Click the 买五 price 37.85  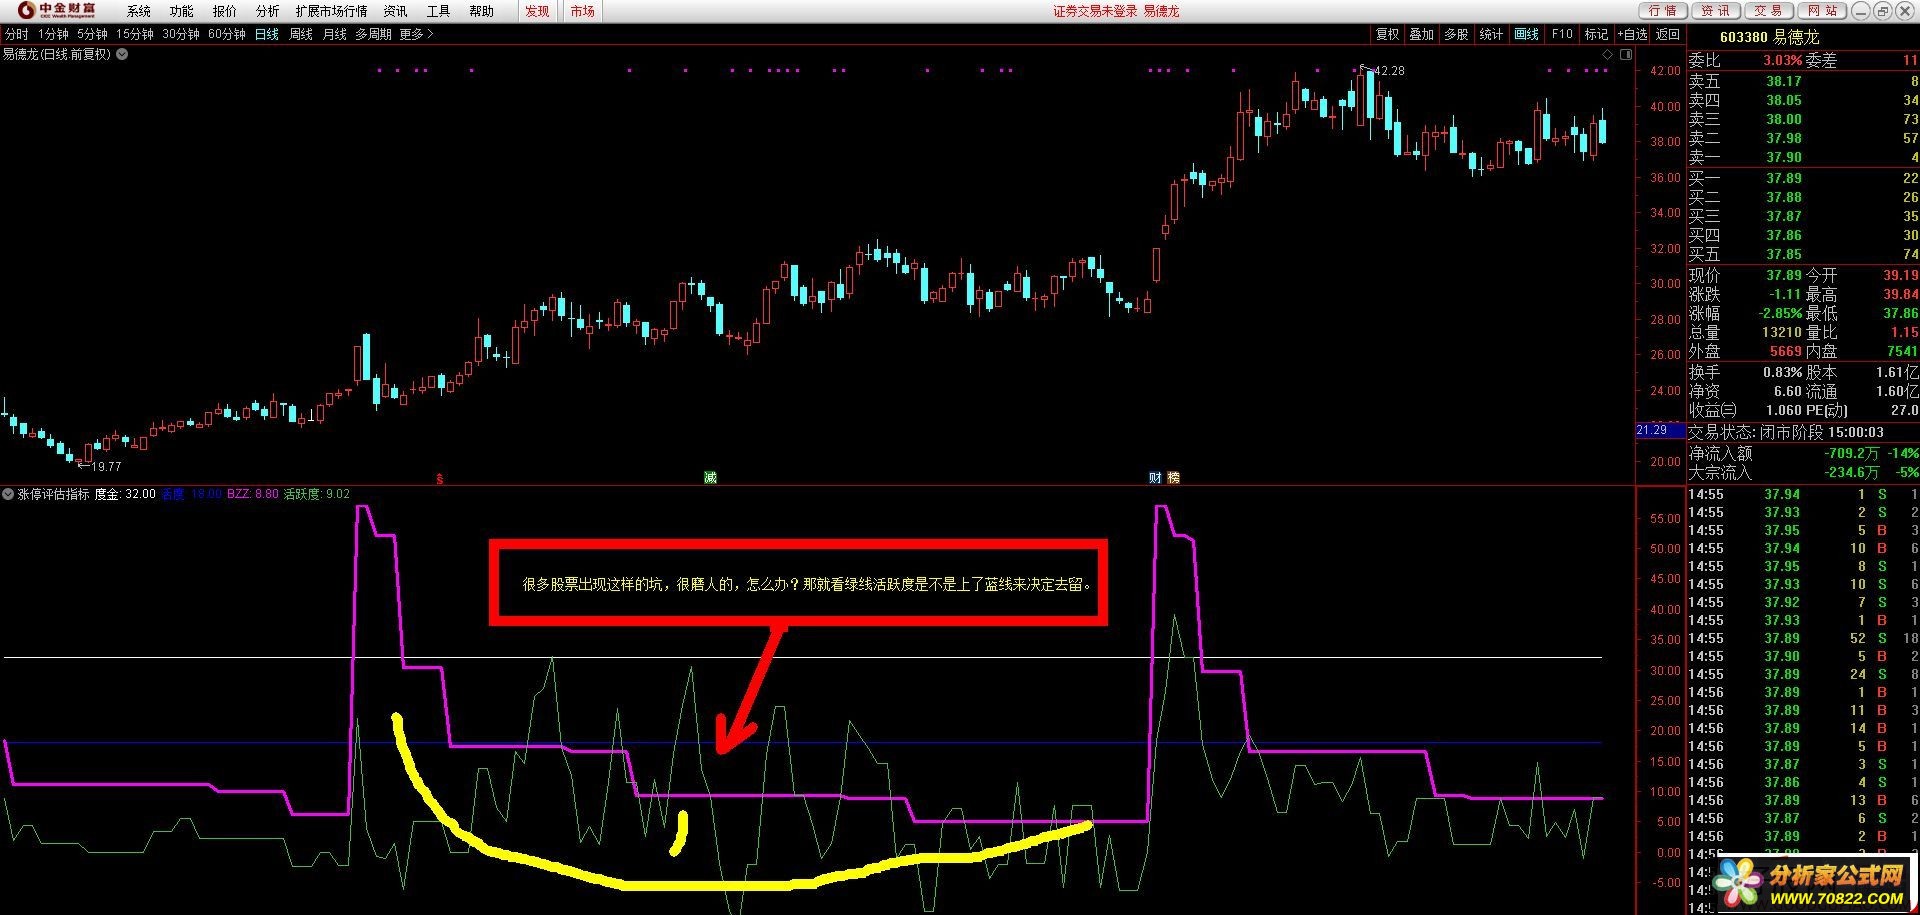pos(1783,254)
